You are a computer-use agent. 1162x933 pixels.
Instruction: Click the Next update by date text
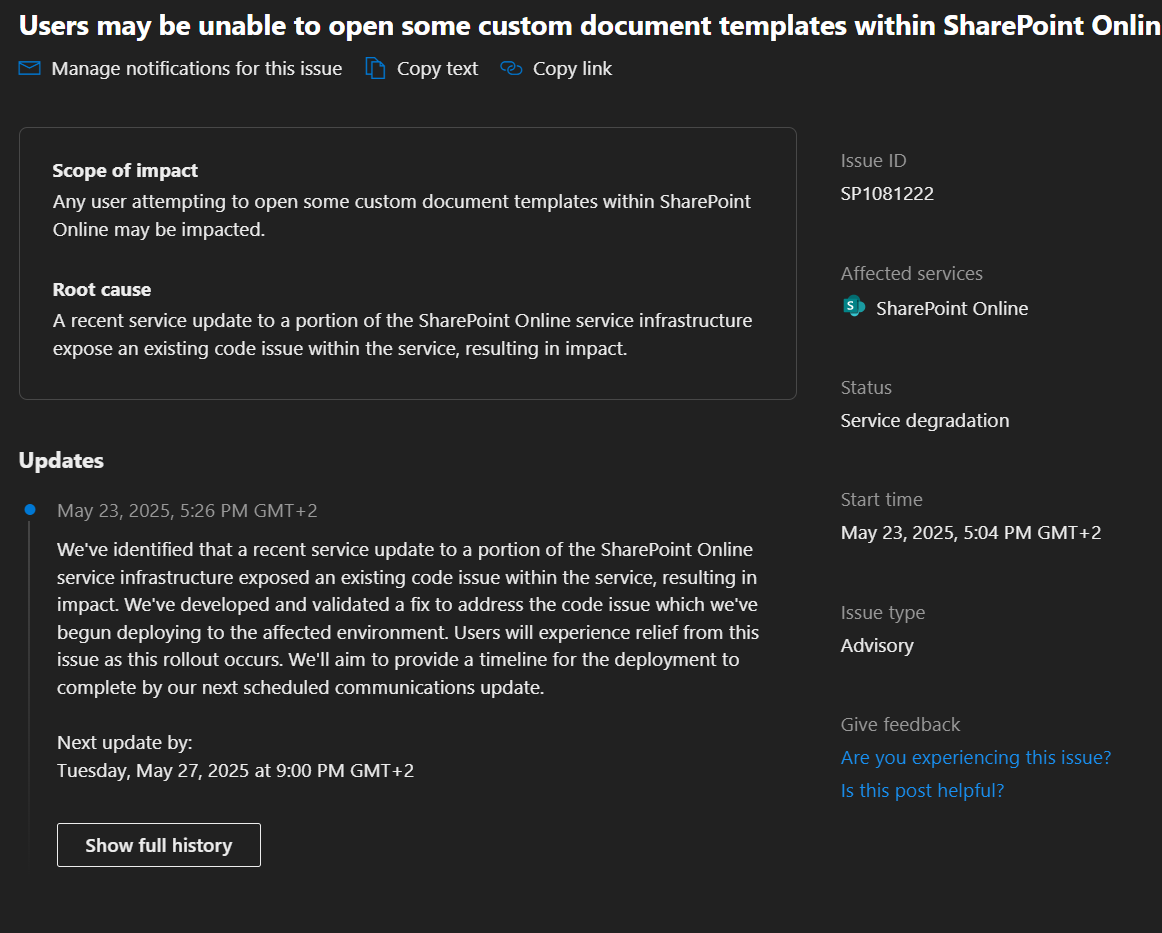click(x=235, y=771)
